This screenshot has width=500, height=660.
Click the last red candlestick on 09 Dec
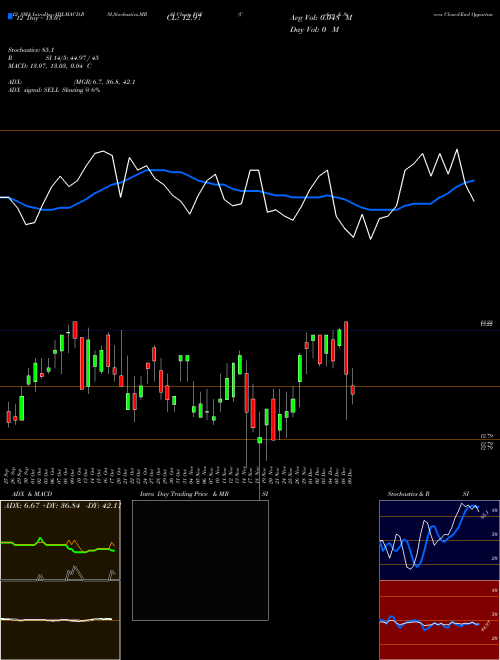(x=353, y=390)
